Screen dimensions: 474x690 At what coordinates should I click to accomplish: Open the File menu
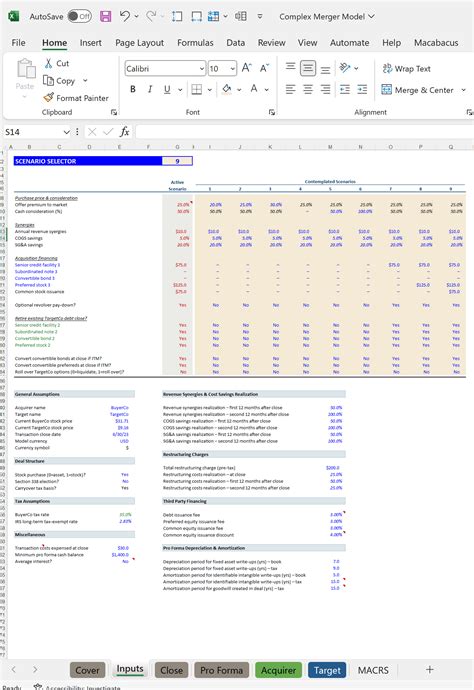coord(18,43)
